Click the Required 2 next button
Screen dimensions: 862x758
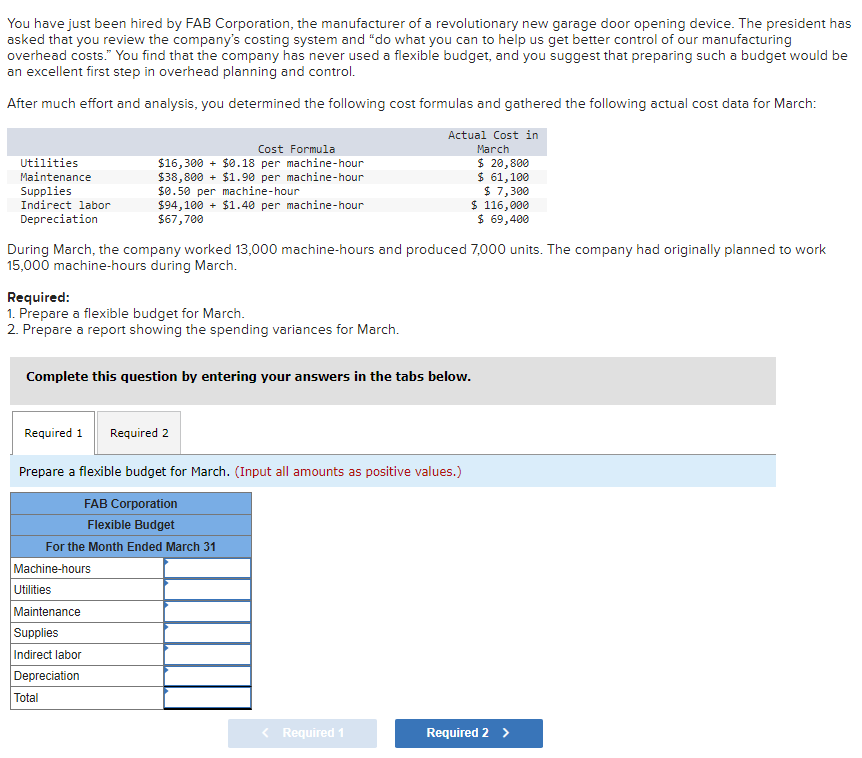click(468, 733)
